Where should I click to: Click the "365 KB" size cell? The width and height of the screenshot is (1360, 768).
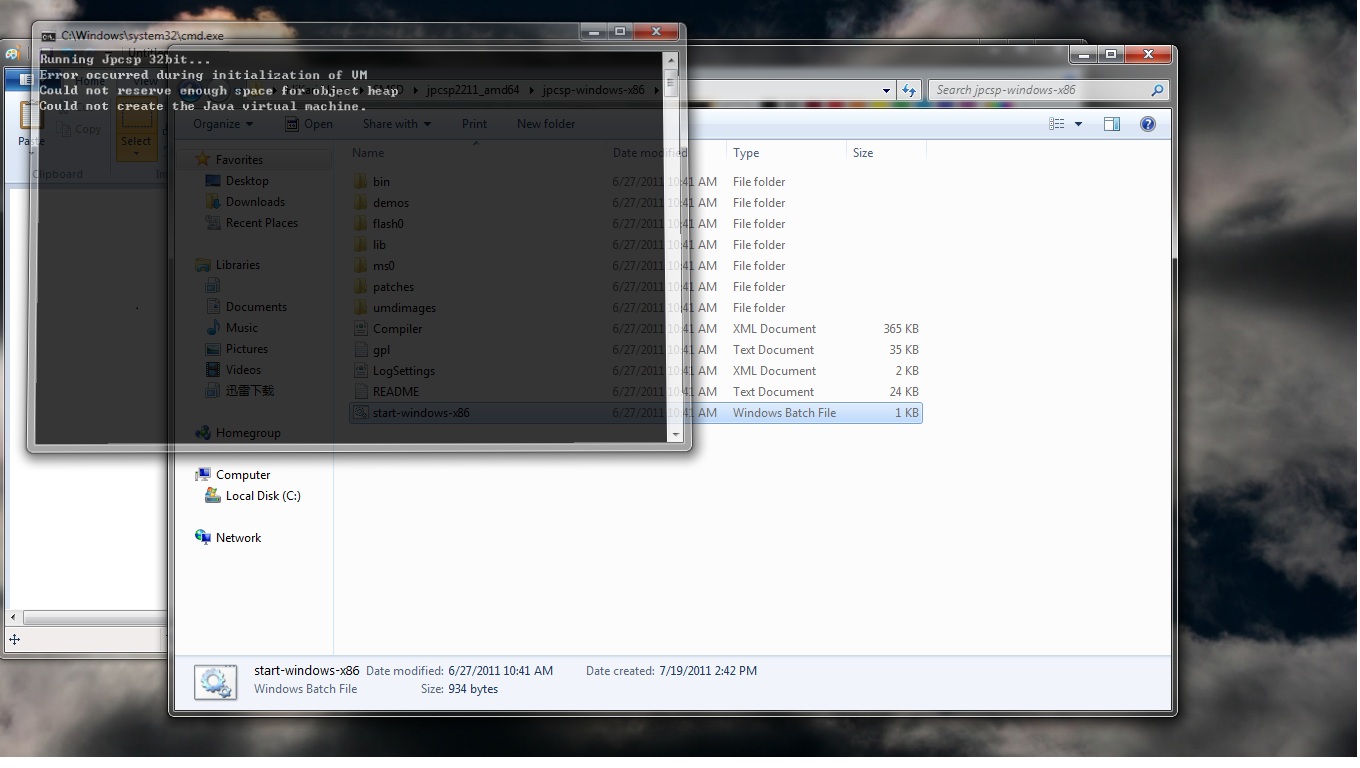(x=901, y=329)
